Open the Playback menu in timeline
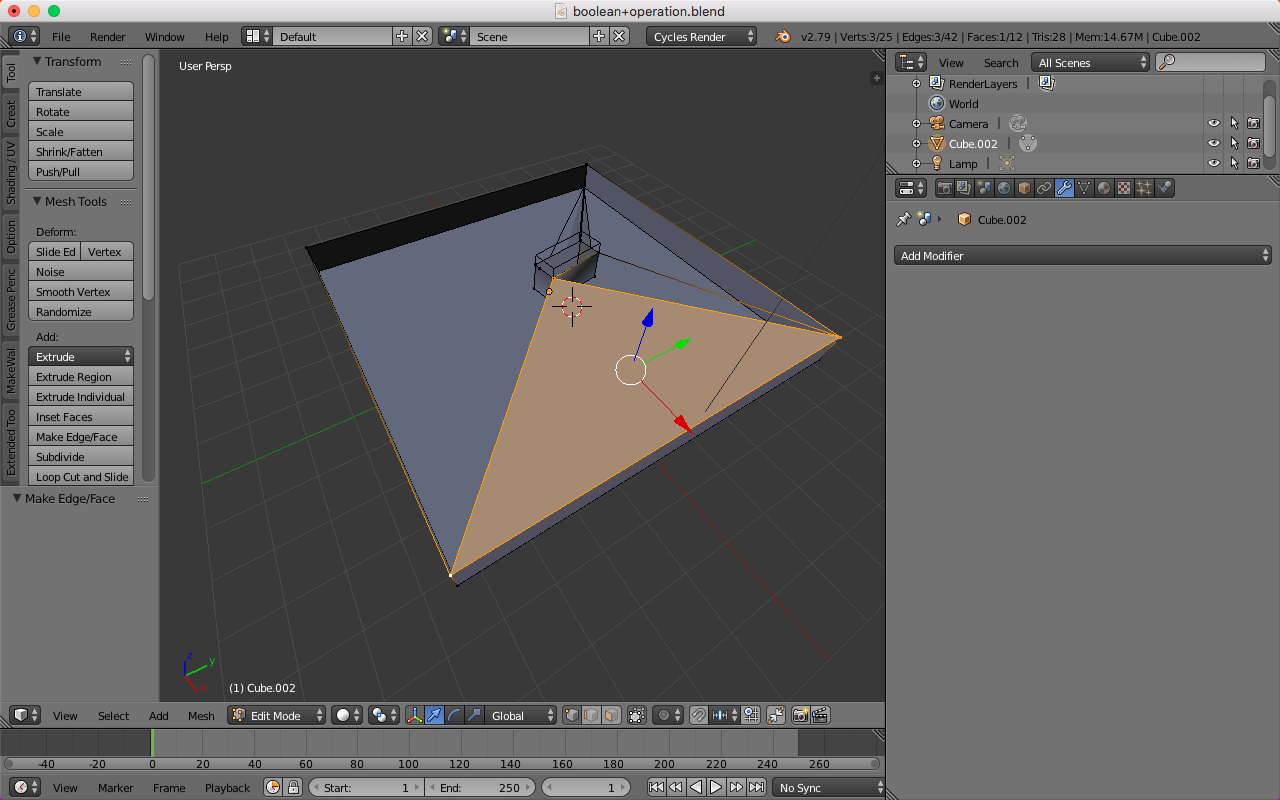The height and width of the screenshot is (800, 1280). tap(227, 787)
